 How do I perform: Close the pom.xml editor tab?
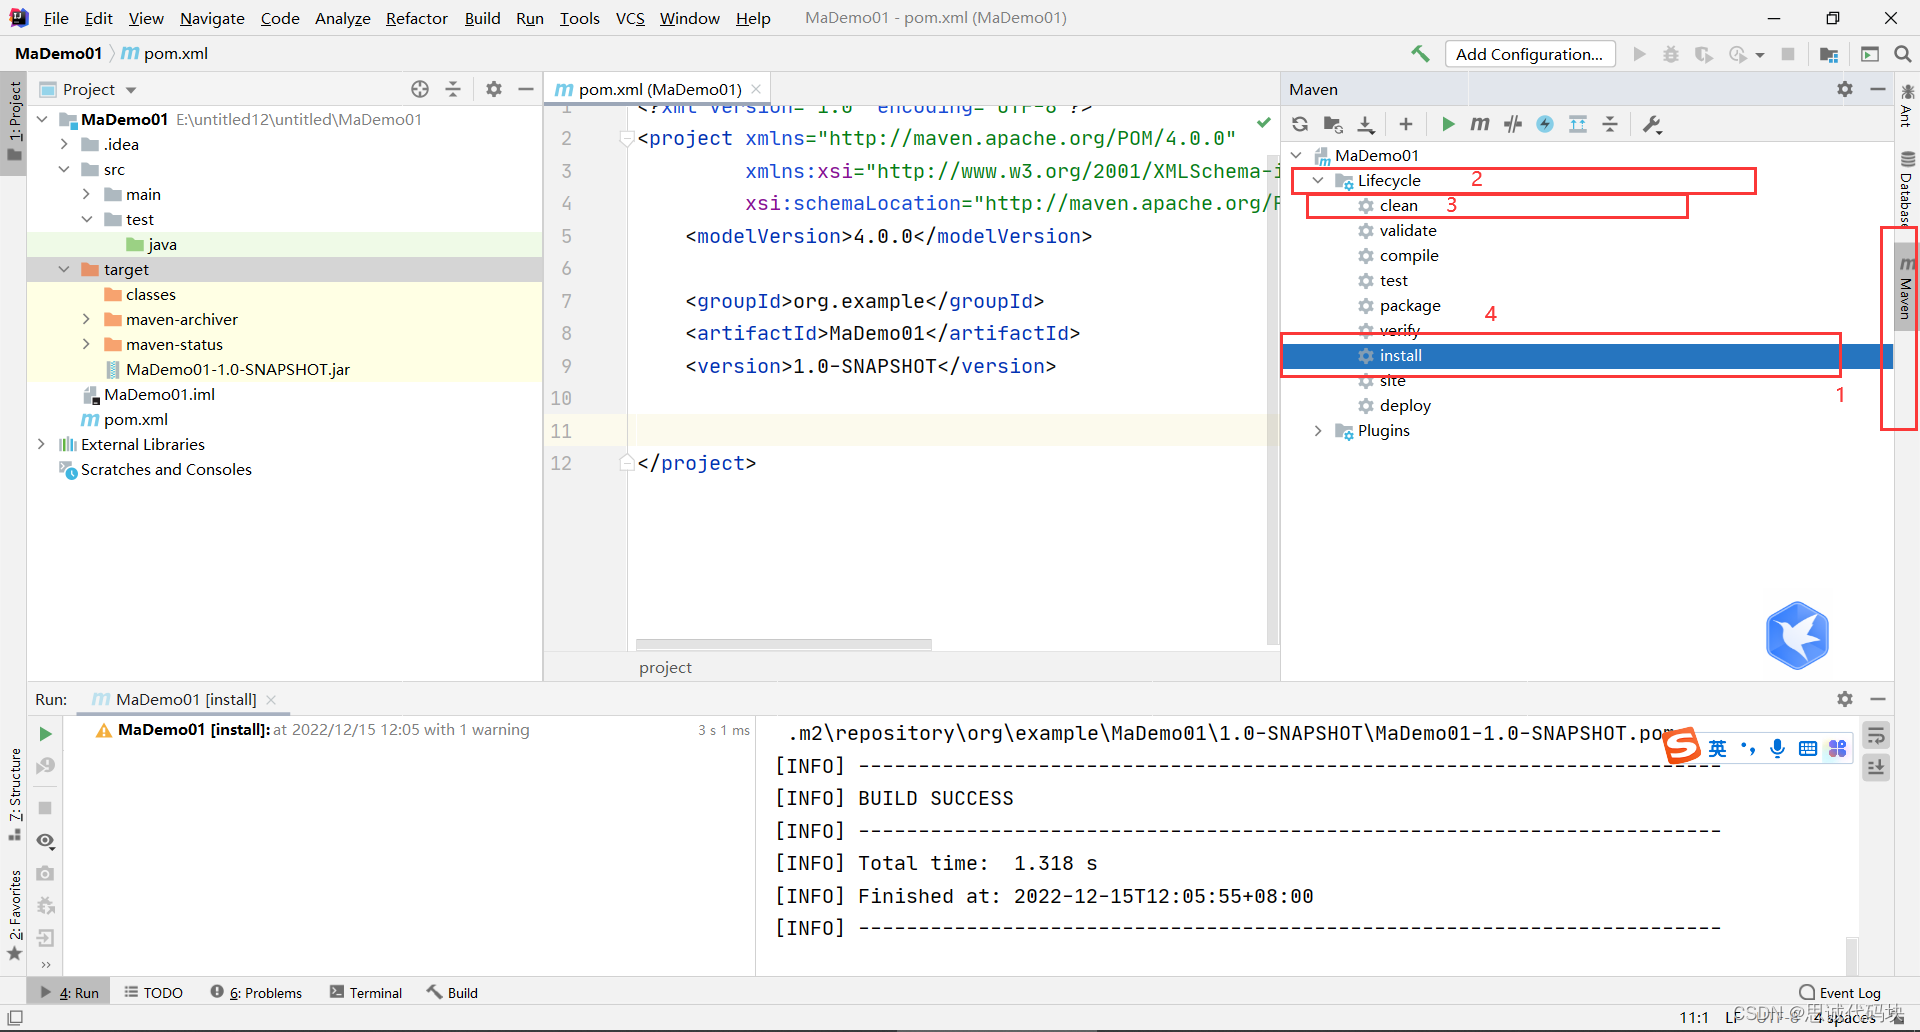(x=756, y=89)
